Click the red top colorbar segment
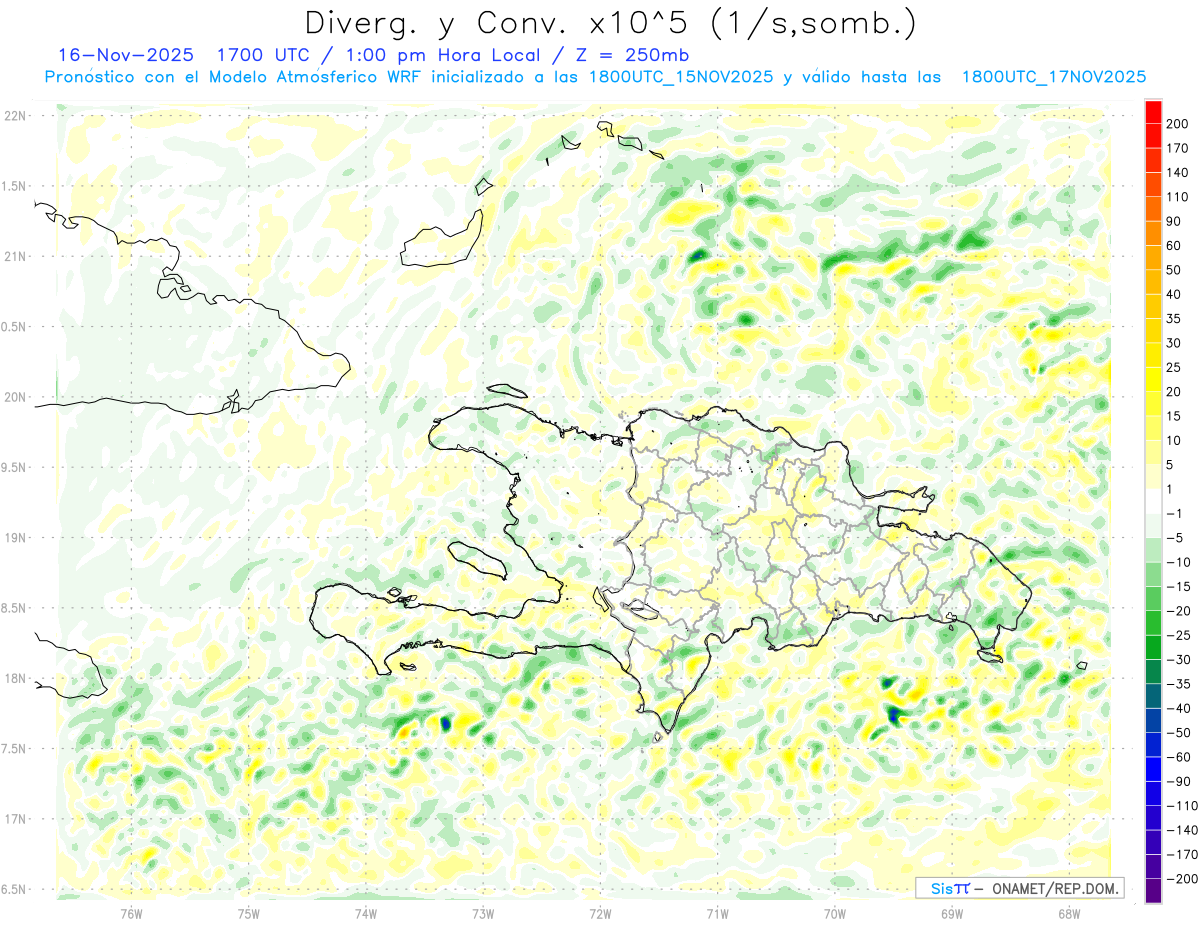Screen dimensions: 1200x927 coord(1153,112)
